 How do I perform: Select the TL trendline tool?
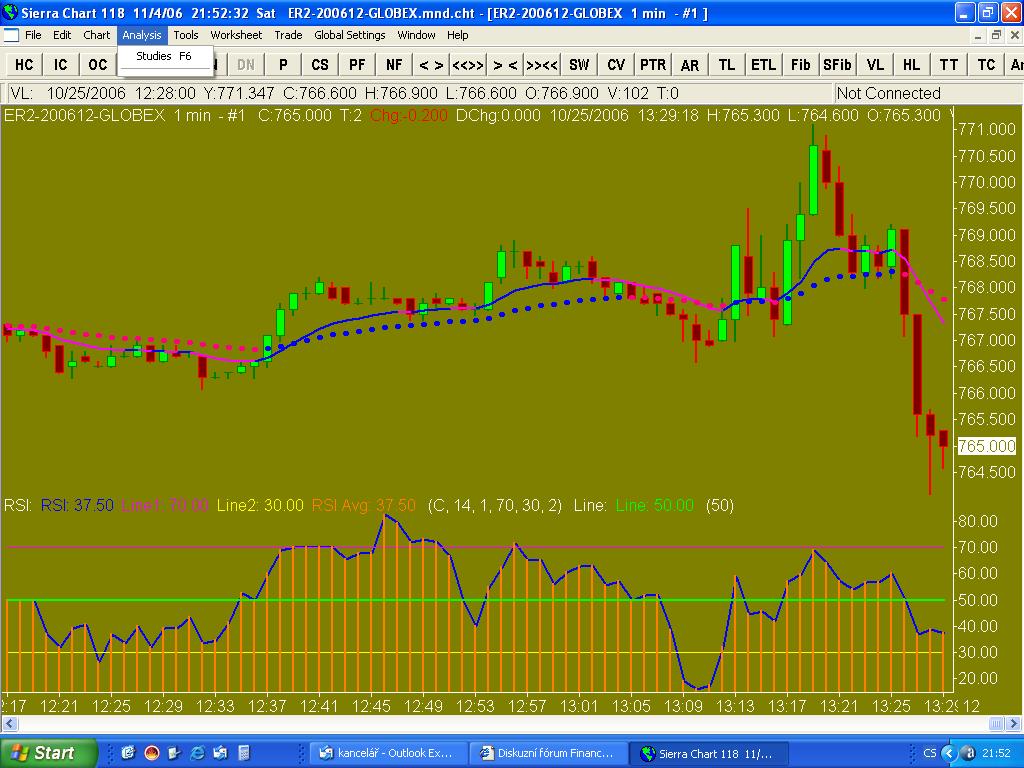click(x=726, y=64)
